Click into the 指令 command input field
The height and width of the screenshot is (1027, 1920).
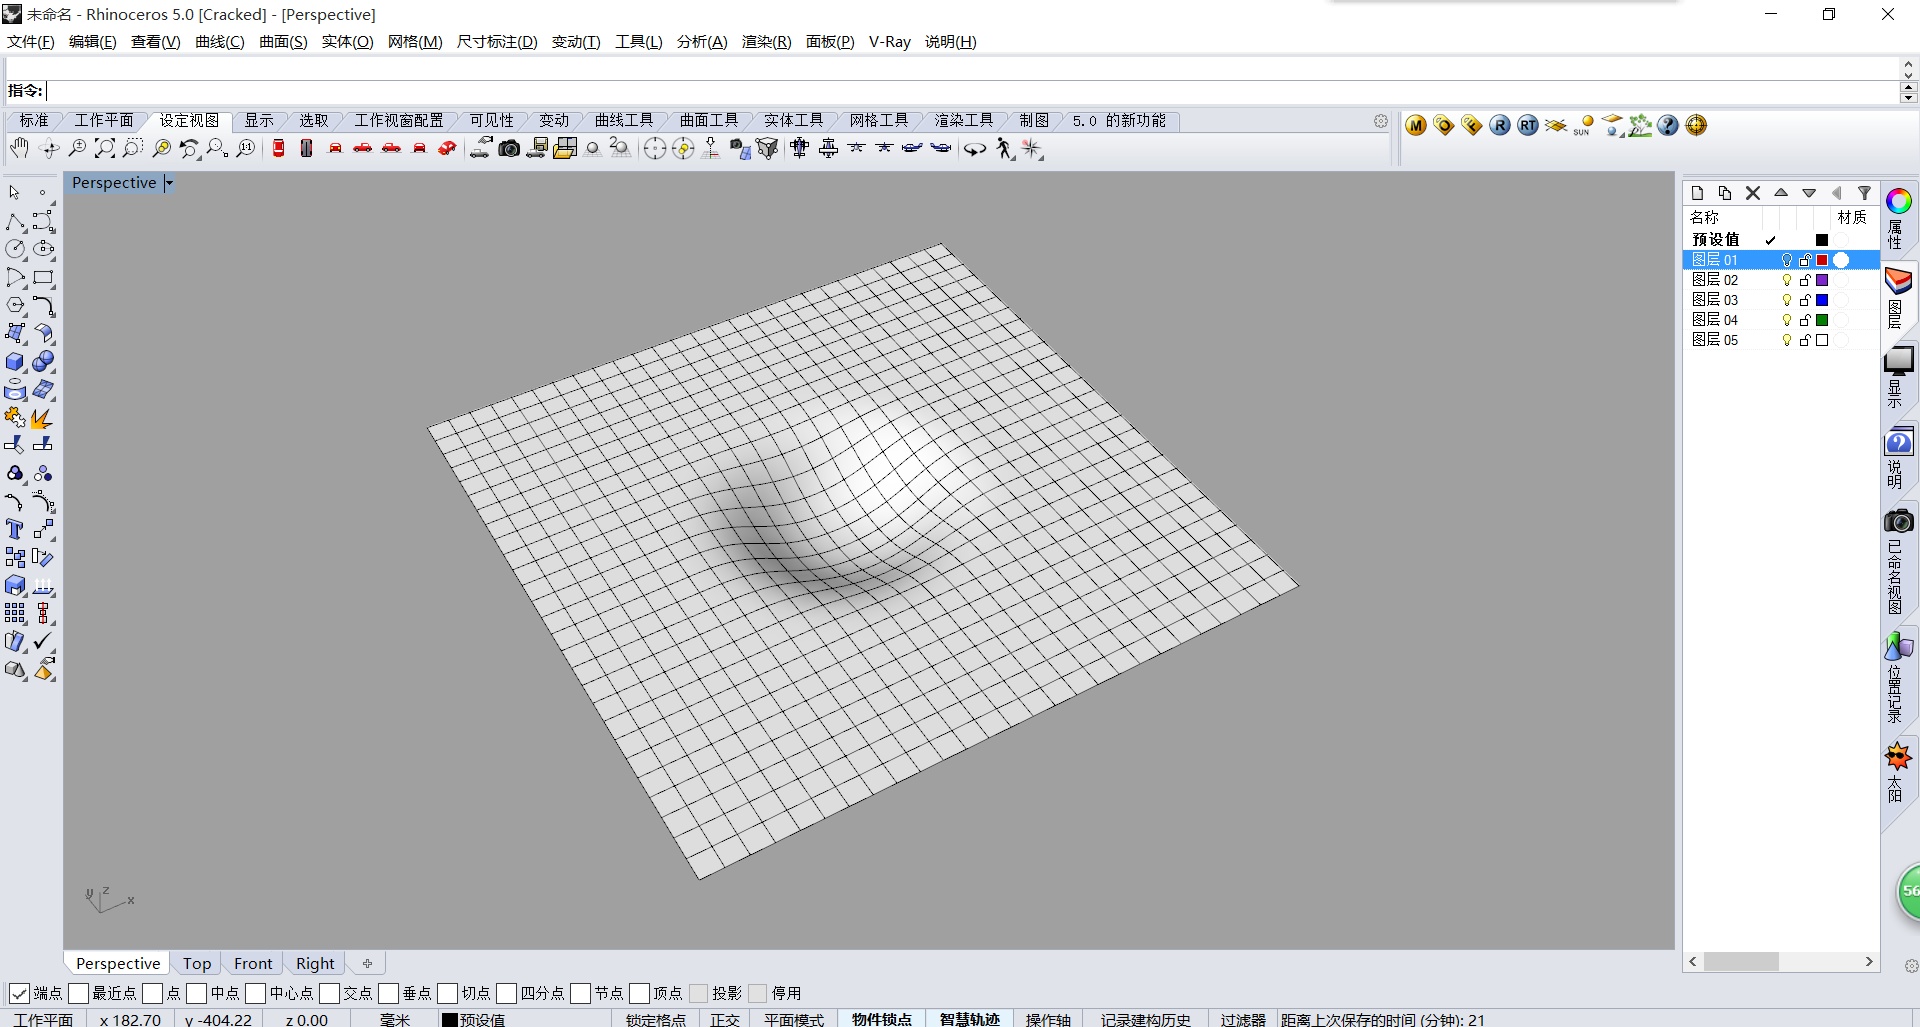[900, 91]
